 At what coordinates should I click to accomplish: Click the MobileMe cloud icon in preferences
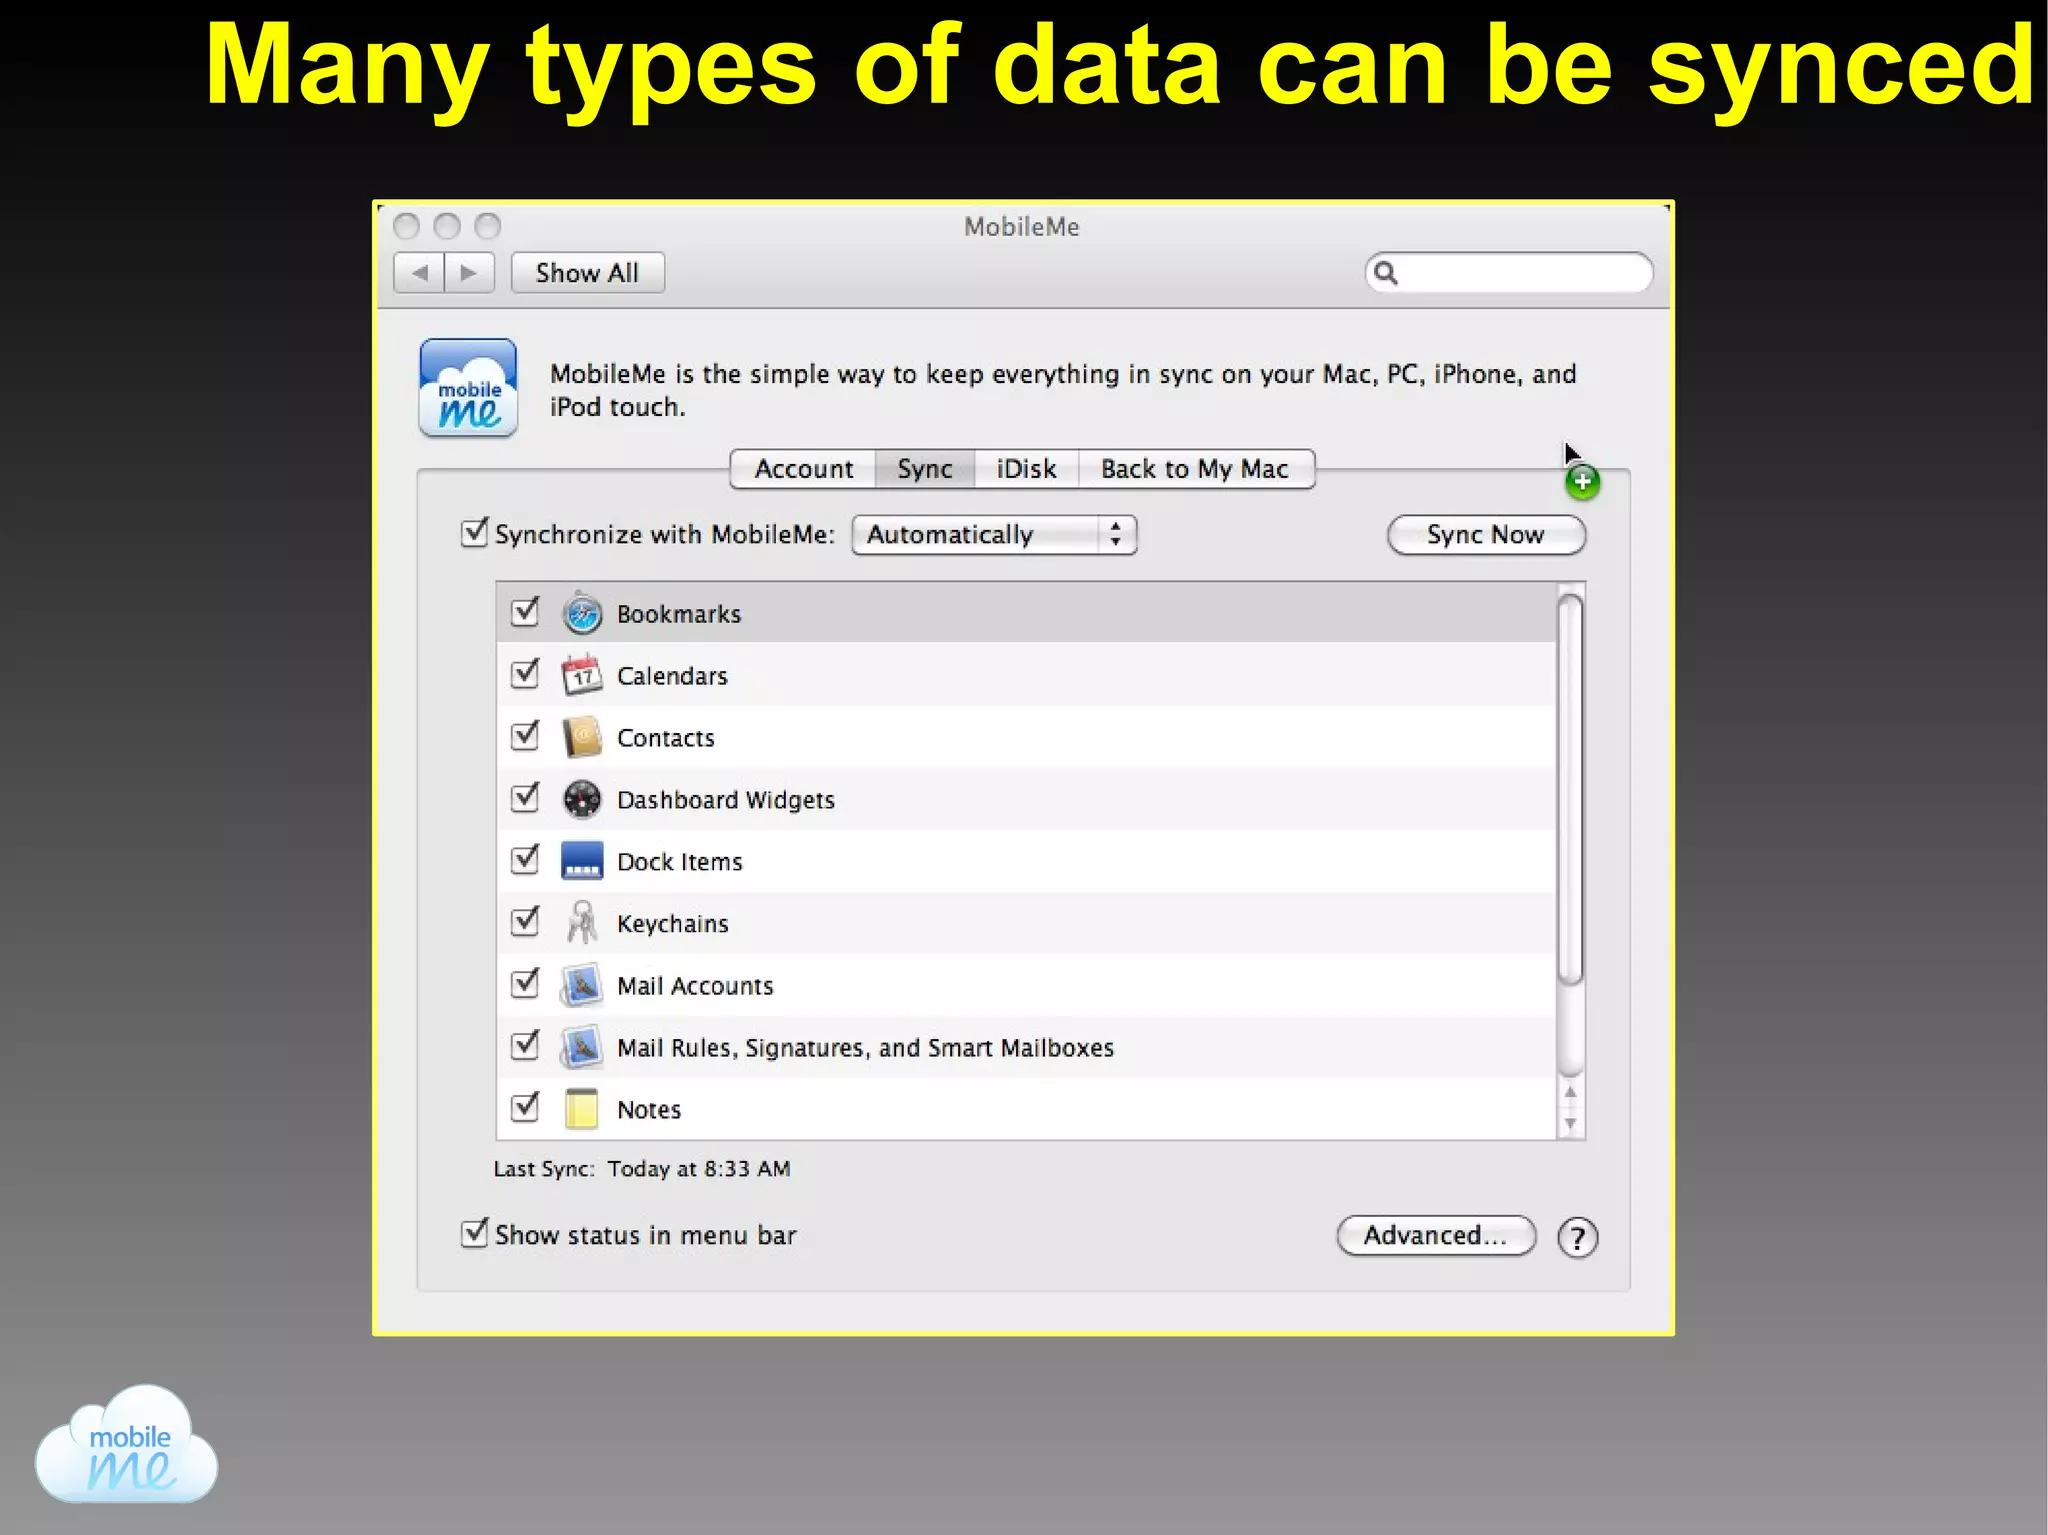click(468, 388)
